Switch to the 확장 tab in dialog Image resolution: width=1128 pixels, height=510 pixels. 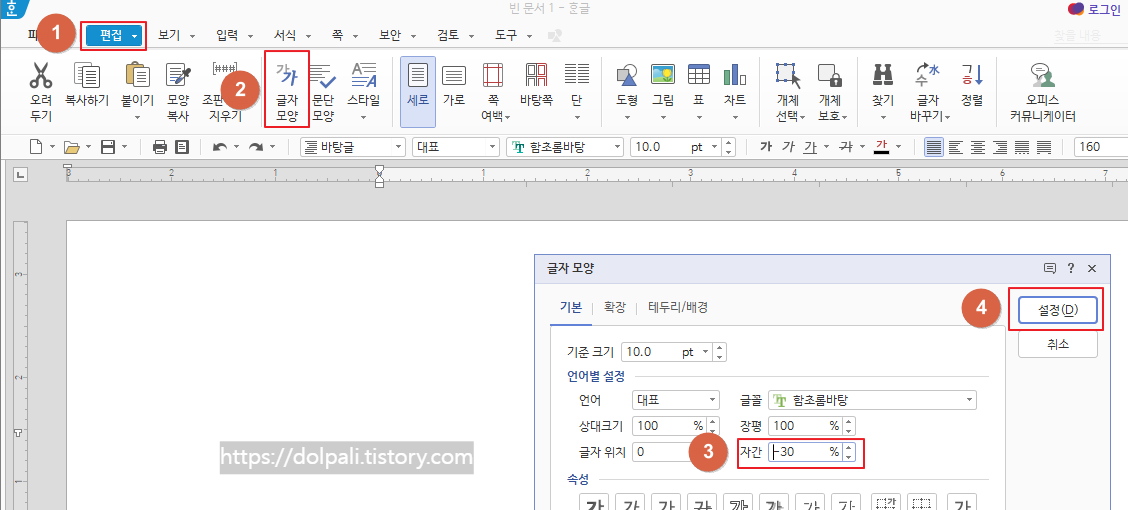pos(615,307)
